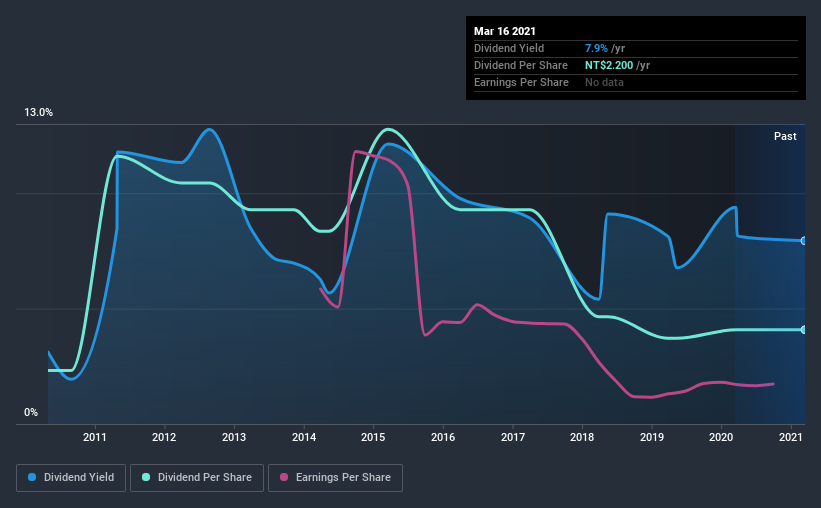Viewport: 821px width, 508px height.
Task: Click the NT$2.200 dividend per share value
Action: (x=609, y=65)
